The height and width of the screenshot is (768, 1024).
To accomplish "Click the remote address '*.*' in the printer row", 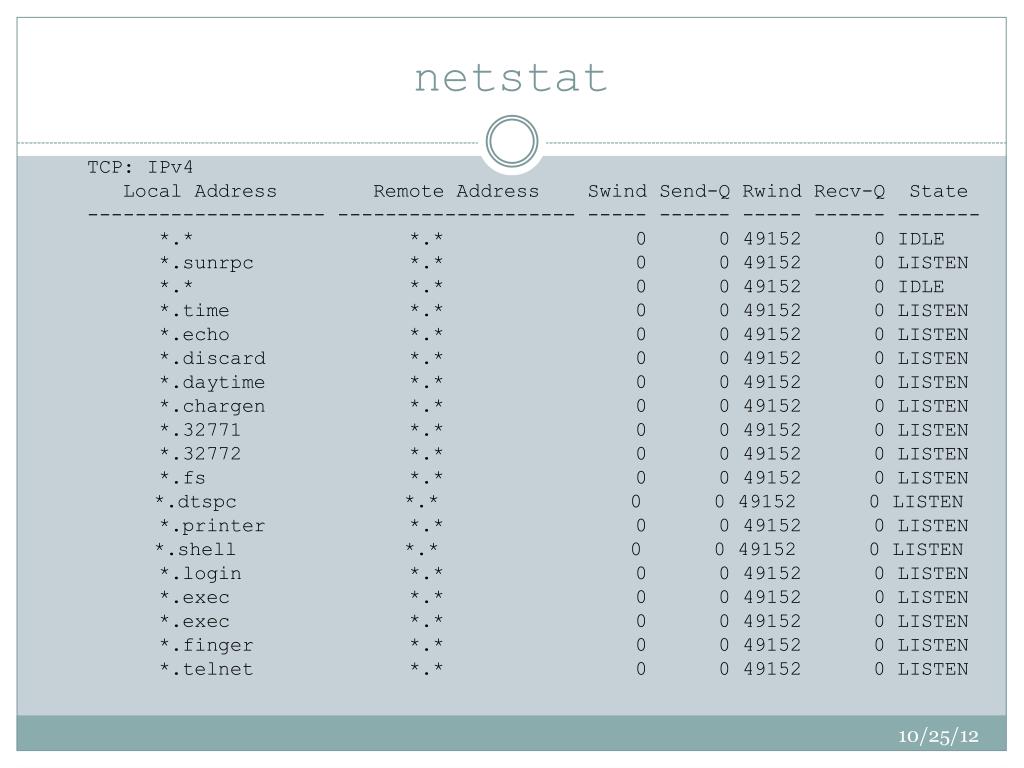I will coord(426,525).
